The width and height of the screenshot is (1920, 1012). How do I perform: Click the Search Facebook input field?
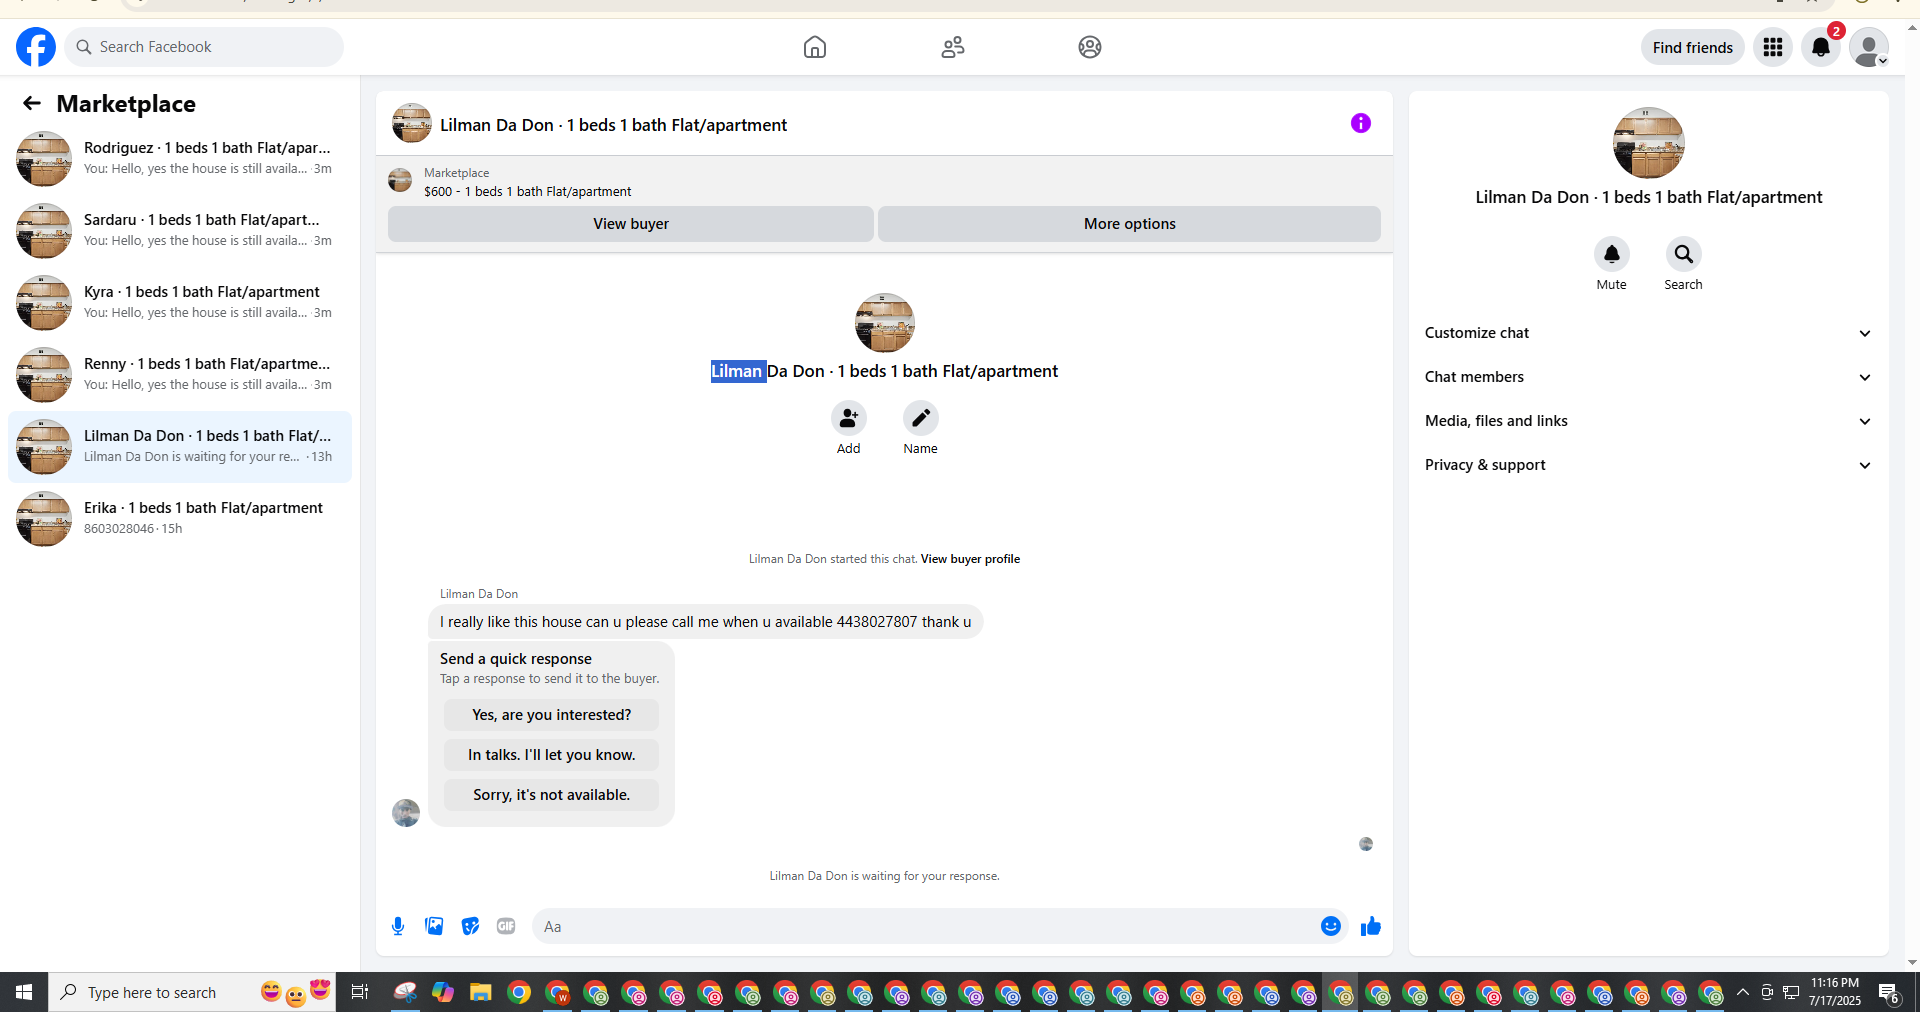pyautogui.click(x=204, y=47)
